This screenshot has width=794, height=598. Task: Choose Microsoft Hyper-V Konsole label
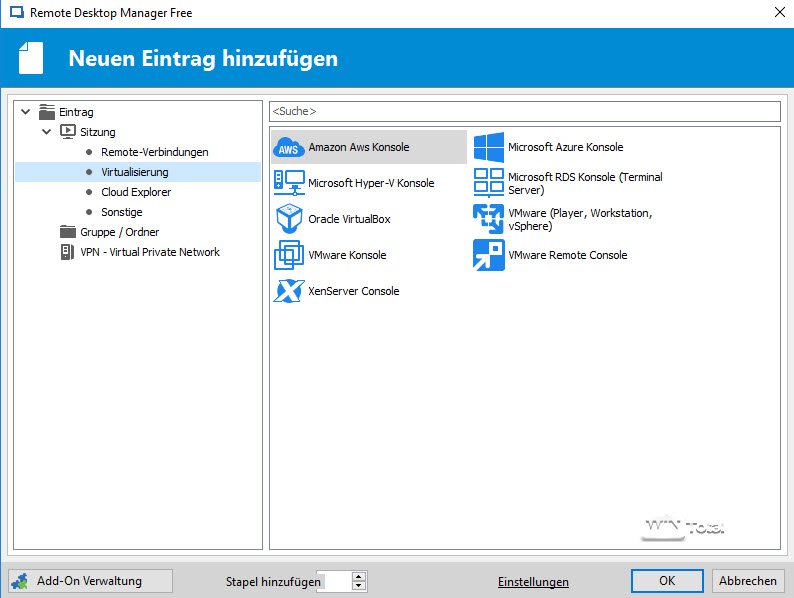pos(371,183)
